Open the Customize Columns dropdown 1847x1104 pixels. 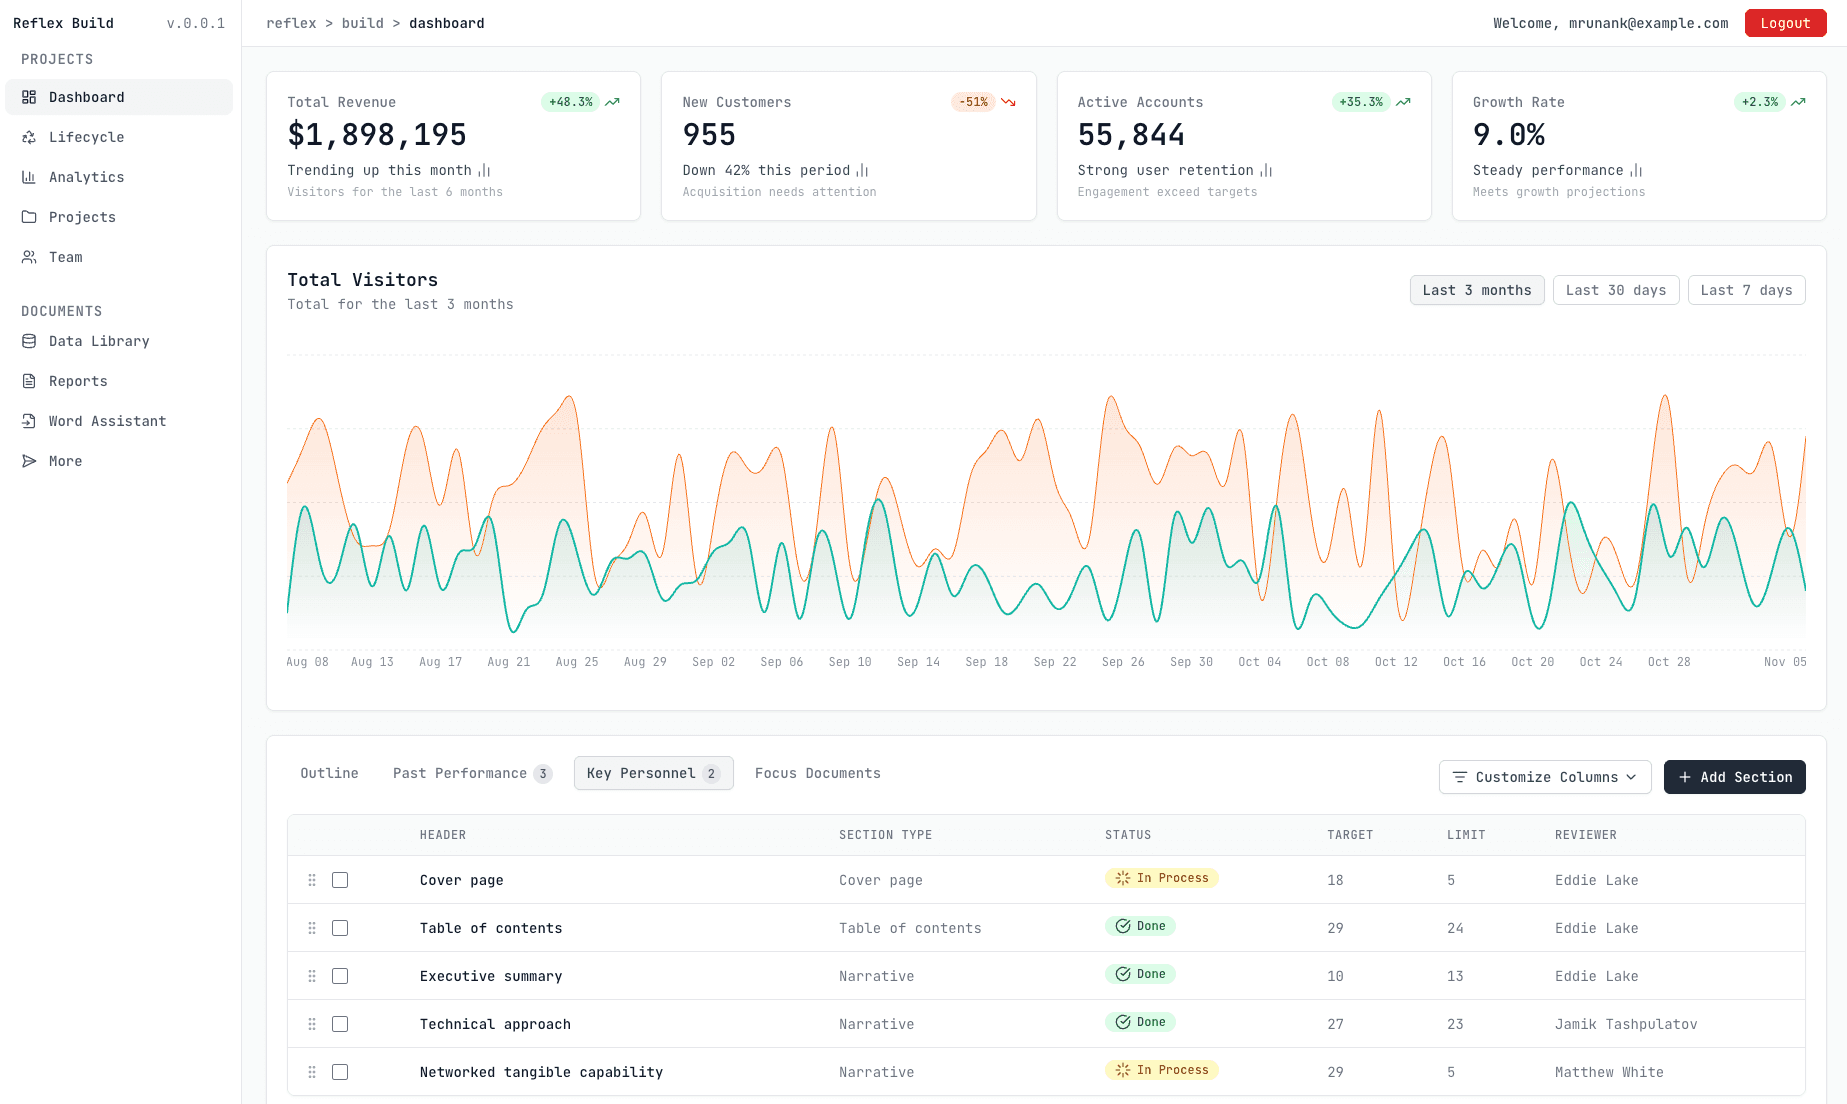pyautogui.click(x=1545, y=777)
